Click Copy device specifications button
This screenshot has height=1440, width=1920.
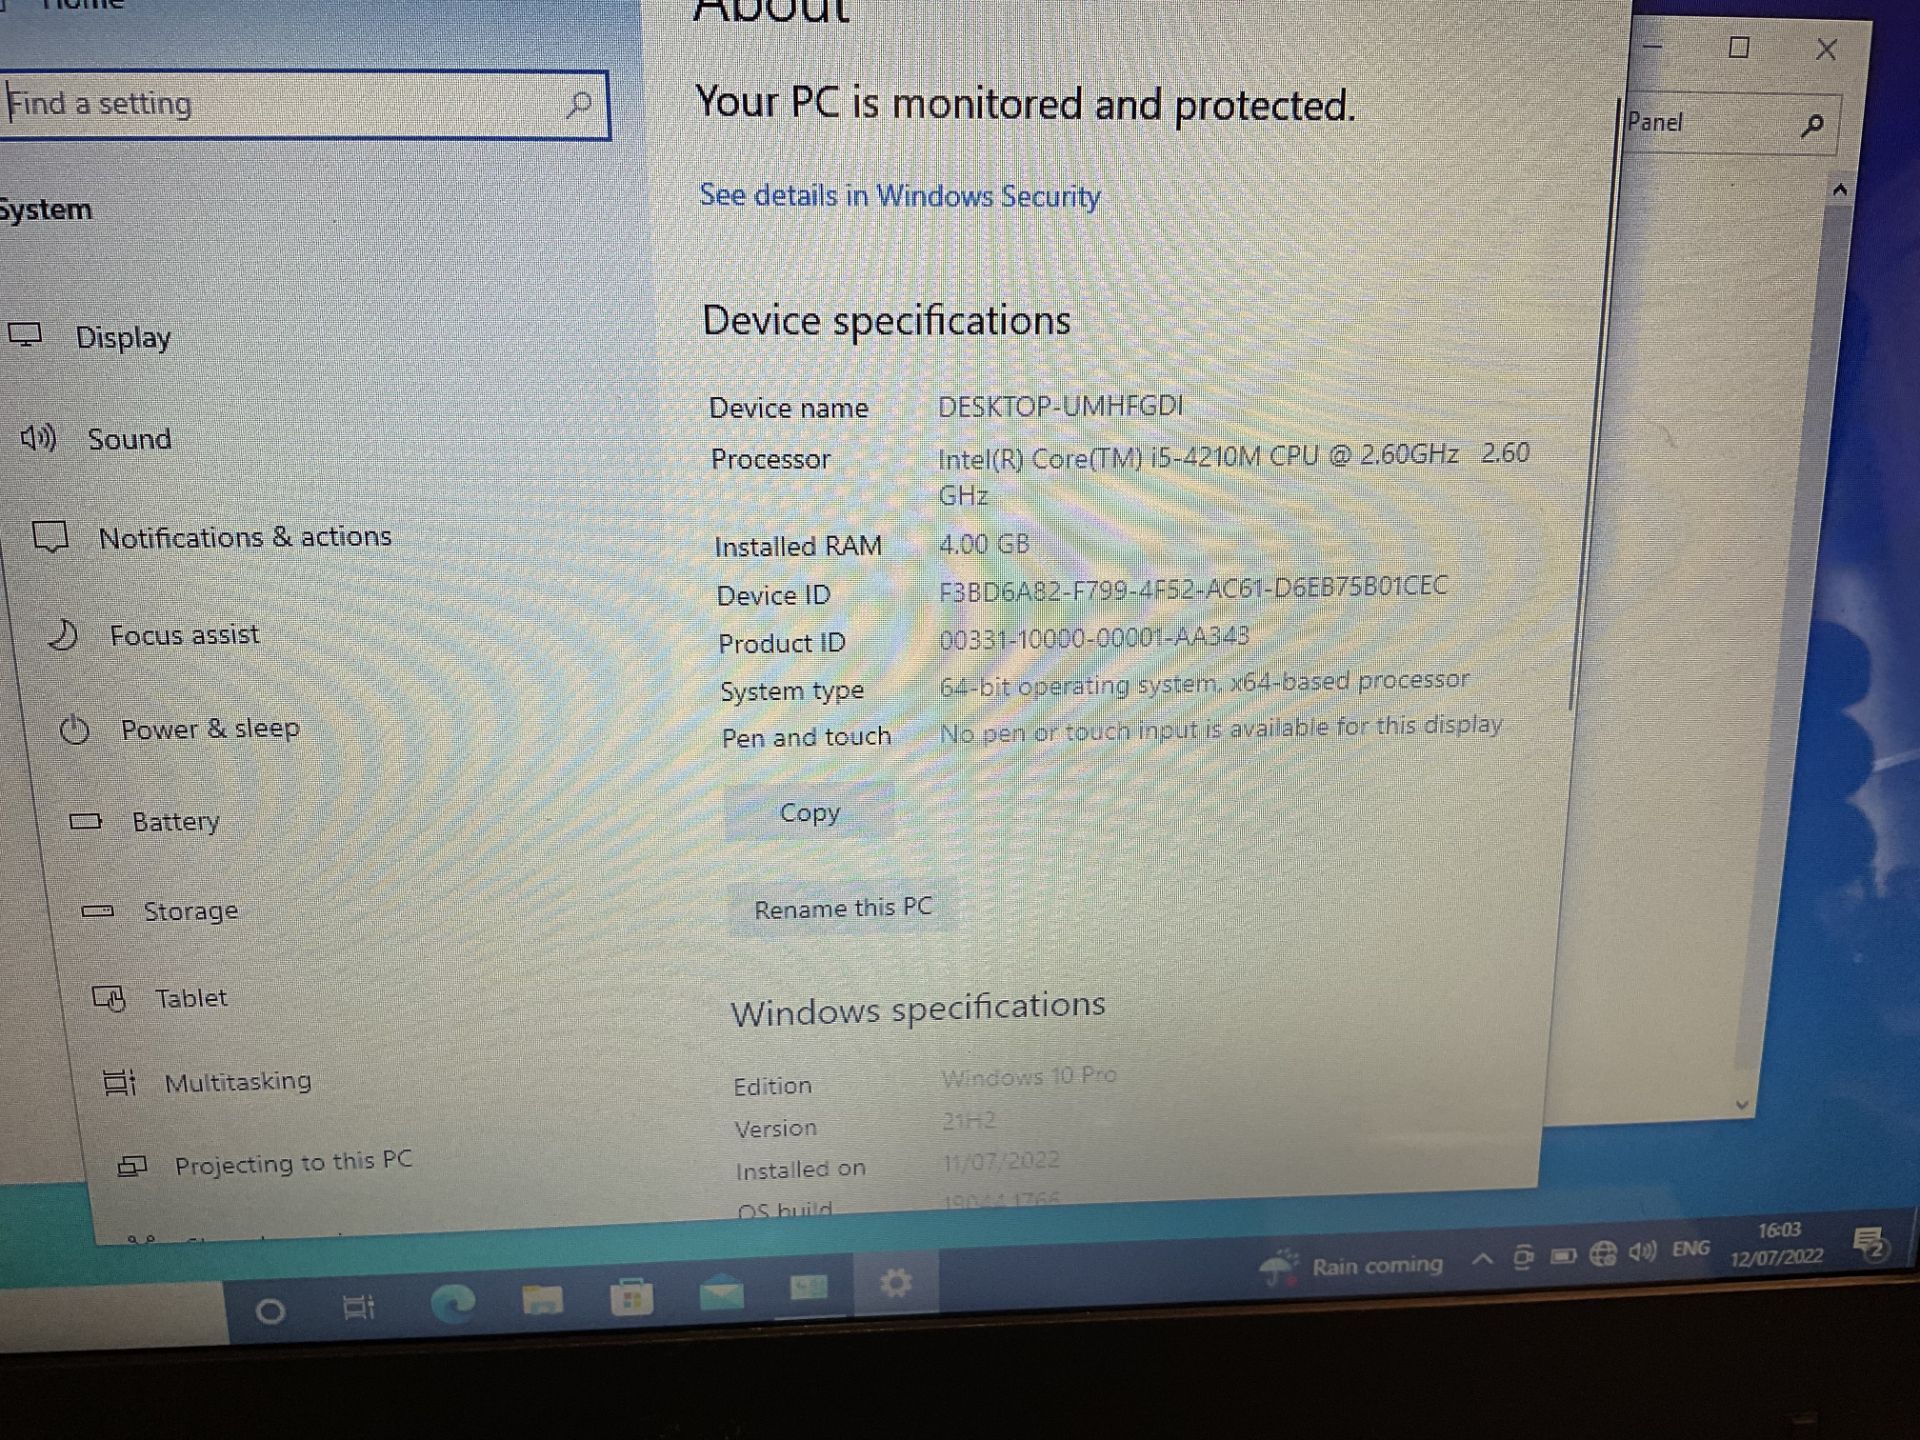click(809, 812)
